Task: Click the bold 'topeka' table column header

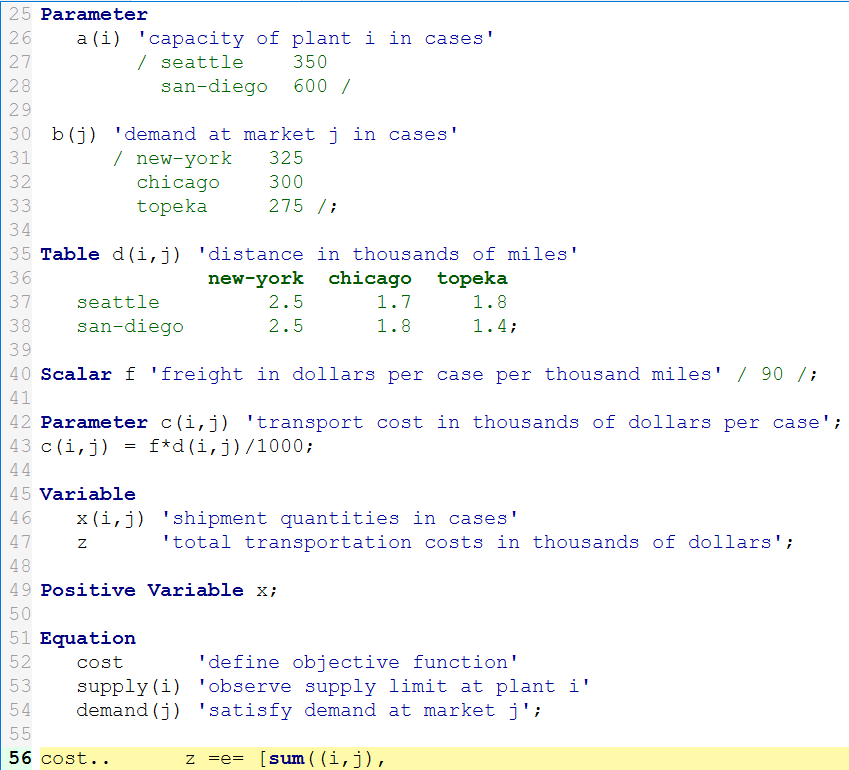Action: (472, 278)
